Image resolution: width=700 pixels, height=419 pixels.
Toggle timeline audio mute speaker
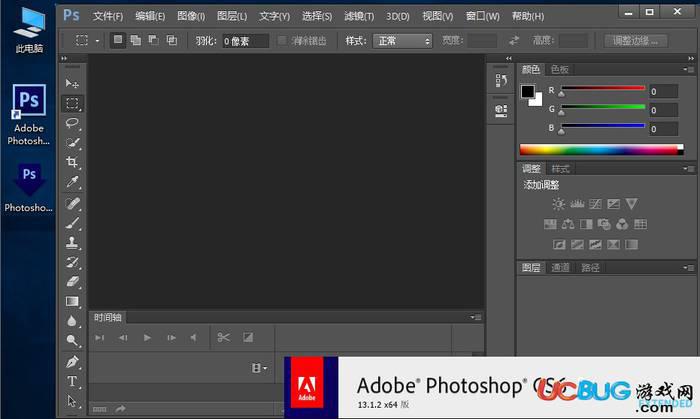click(194, 338)
